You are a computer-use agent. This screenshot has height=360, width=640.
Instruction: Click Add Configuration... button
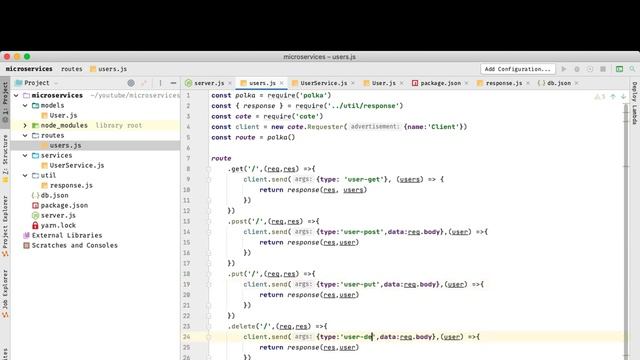click(518, 69)
